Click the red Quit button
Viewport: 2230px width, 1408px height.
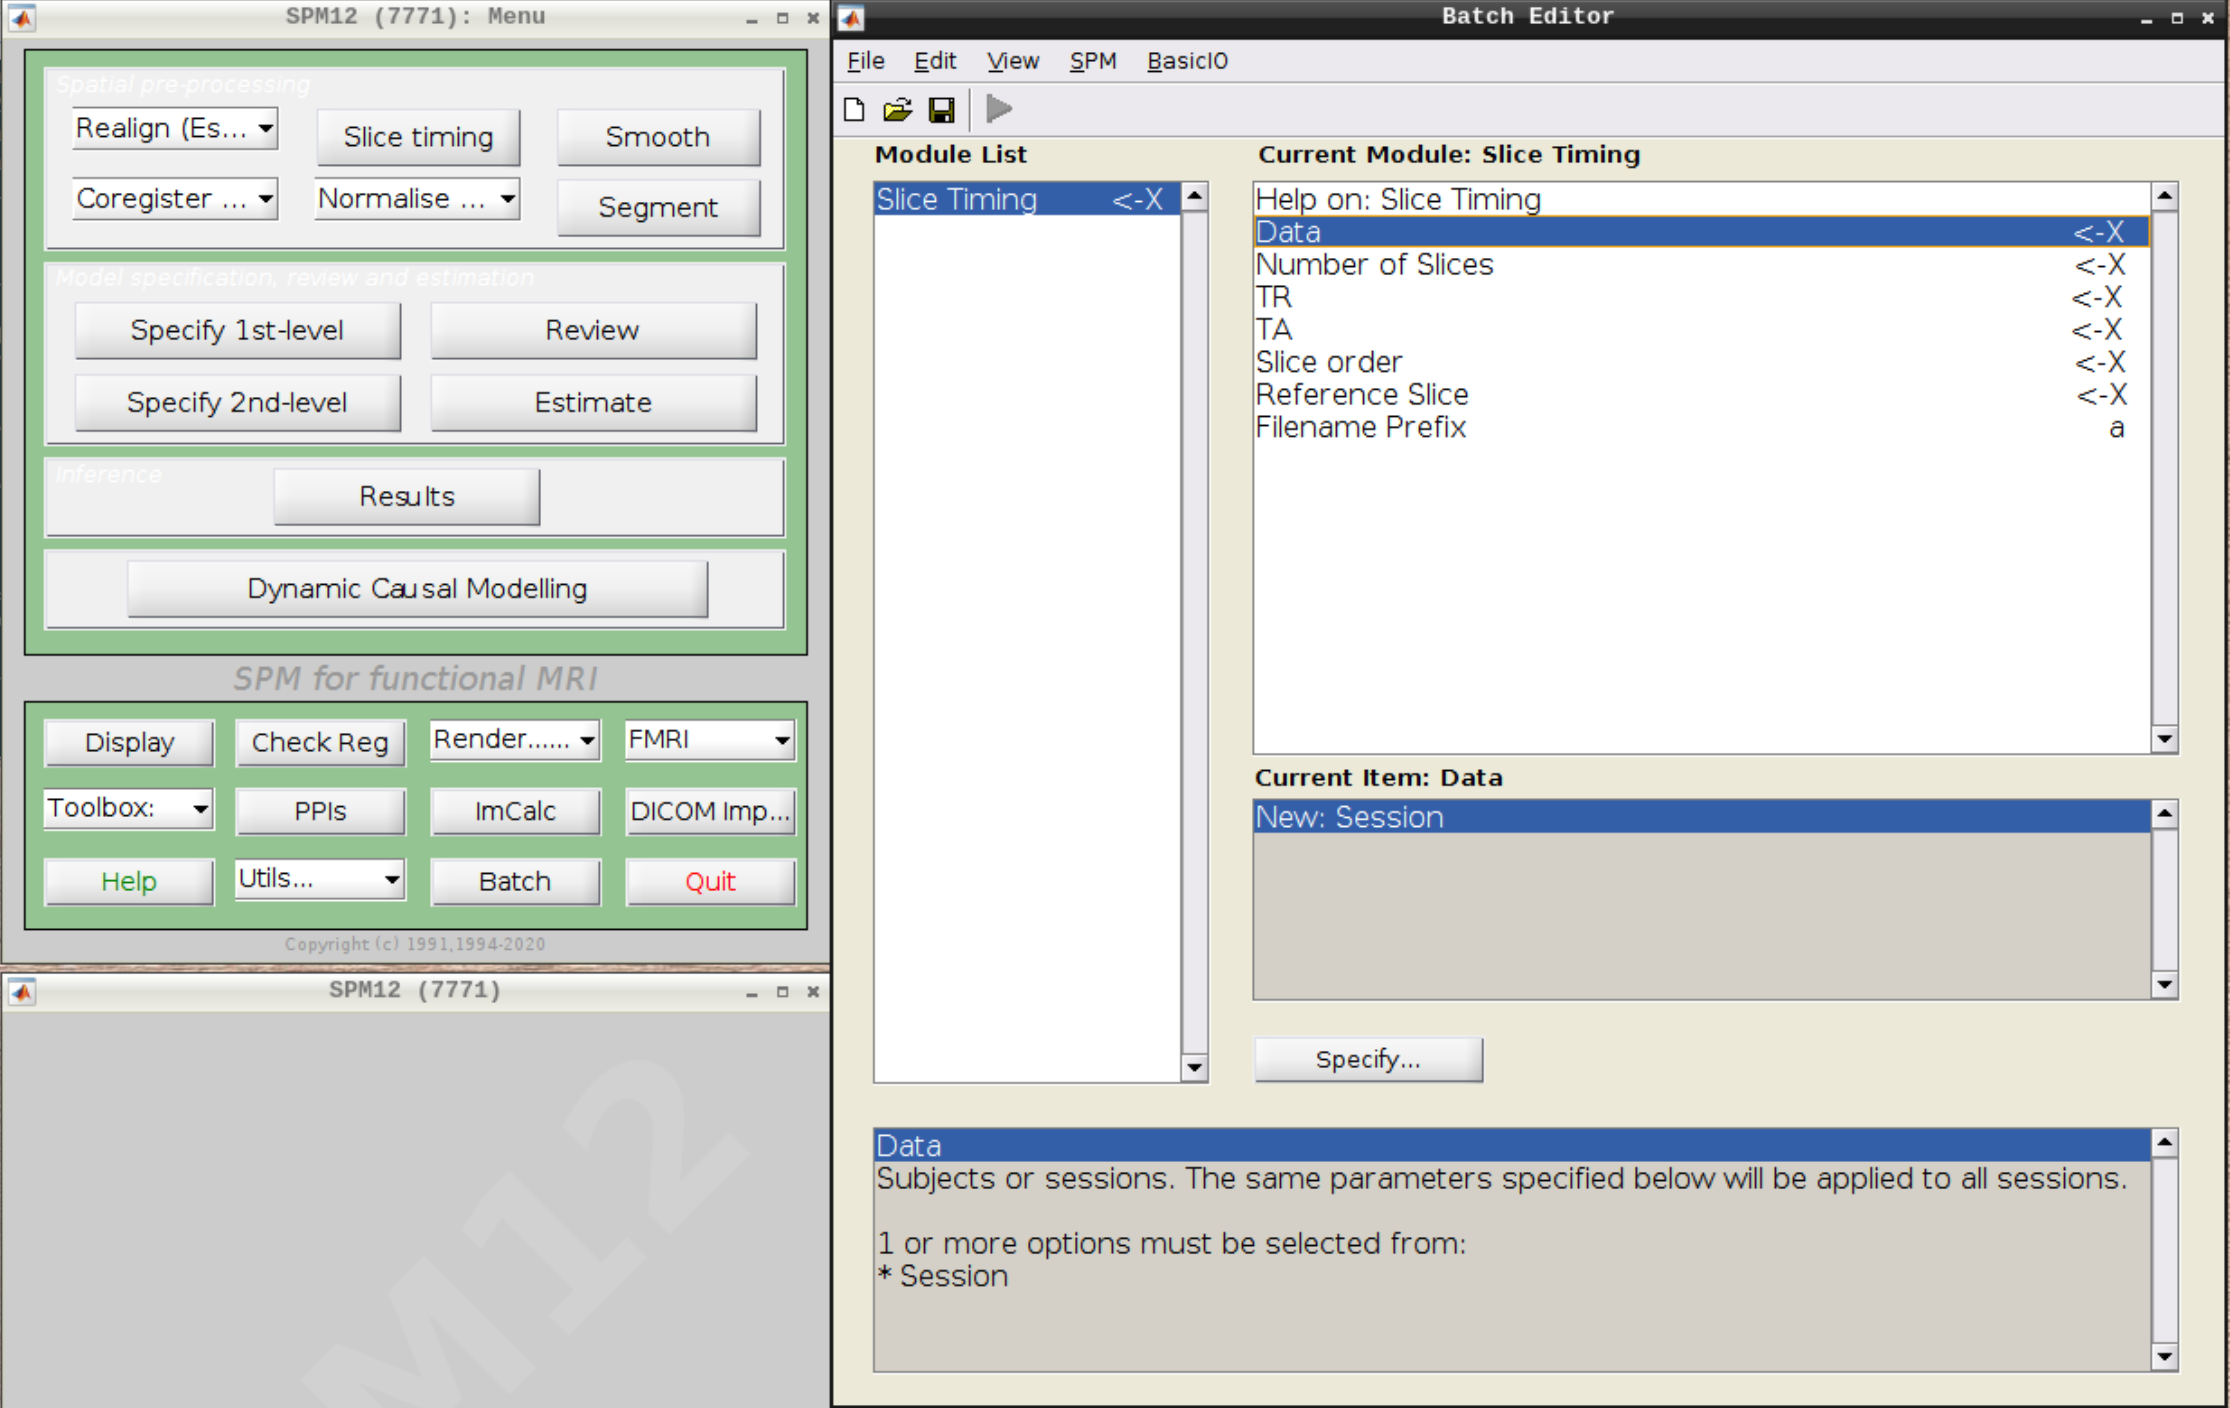710,881
